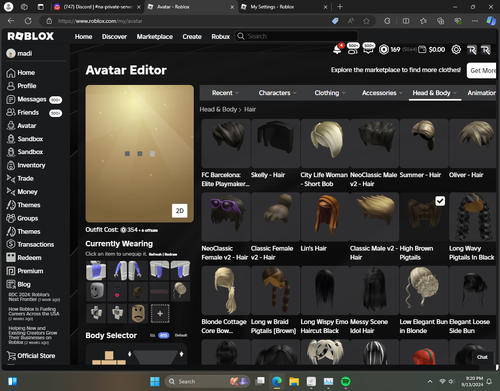
Task: Open the Home sidebar icon
Action: 11,73
